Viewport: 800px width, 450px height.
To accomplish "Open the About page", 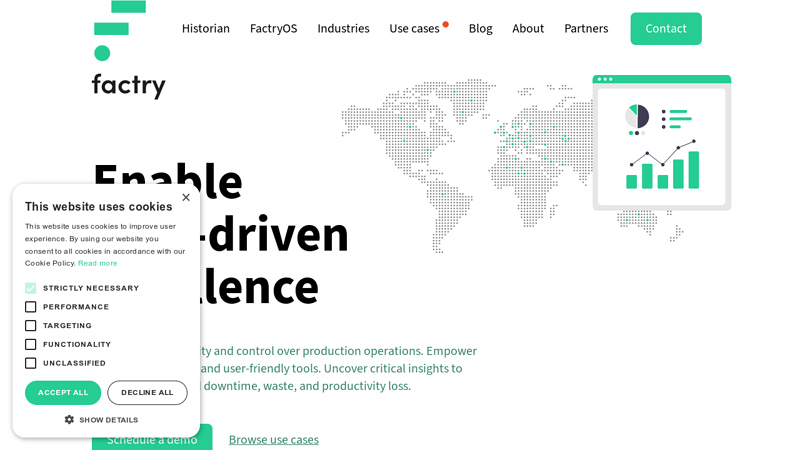I will (528, 29).
